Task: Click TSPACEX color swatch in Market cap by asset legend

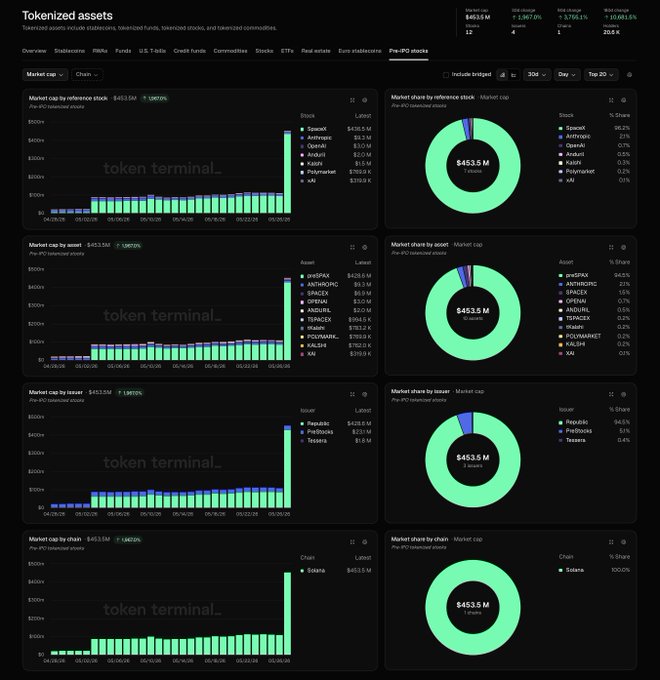Action: point(302,320)
